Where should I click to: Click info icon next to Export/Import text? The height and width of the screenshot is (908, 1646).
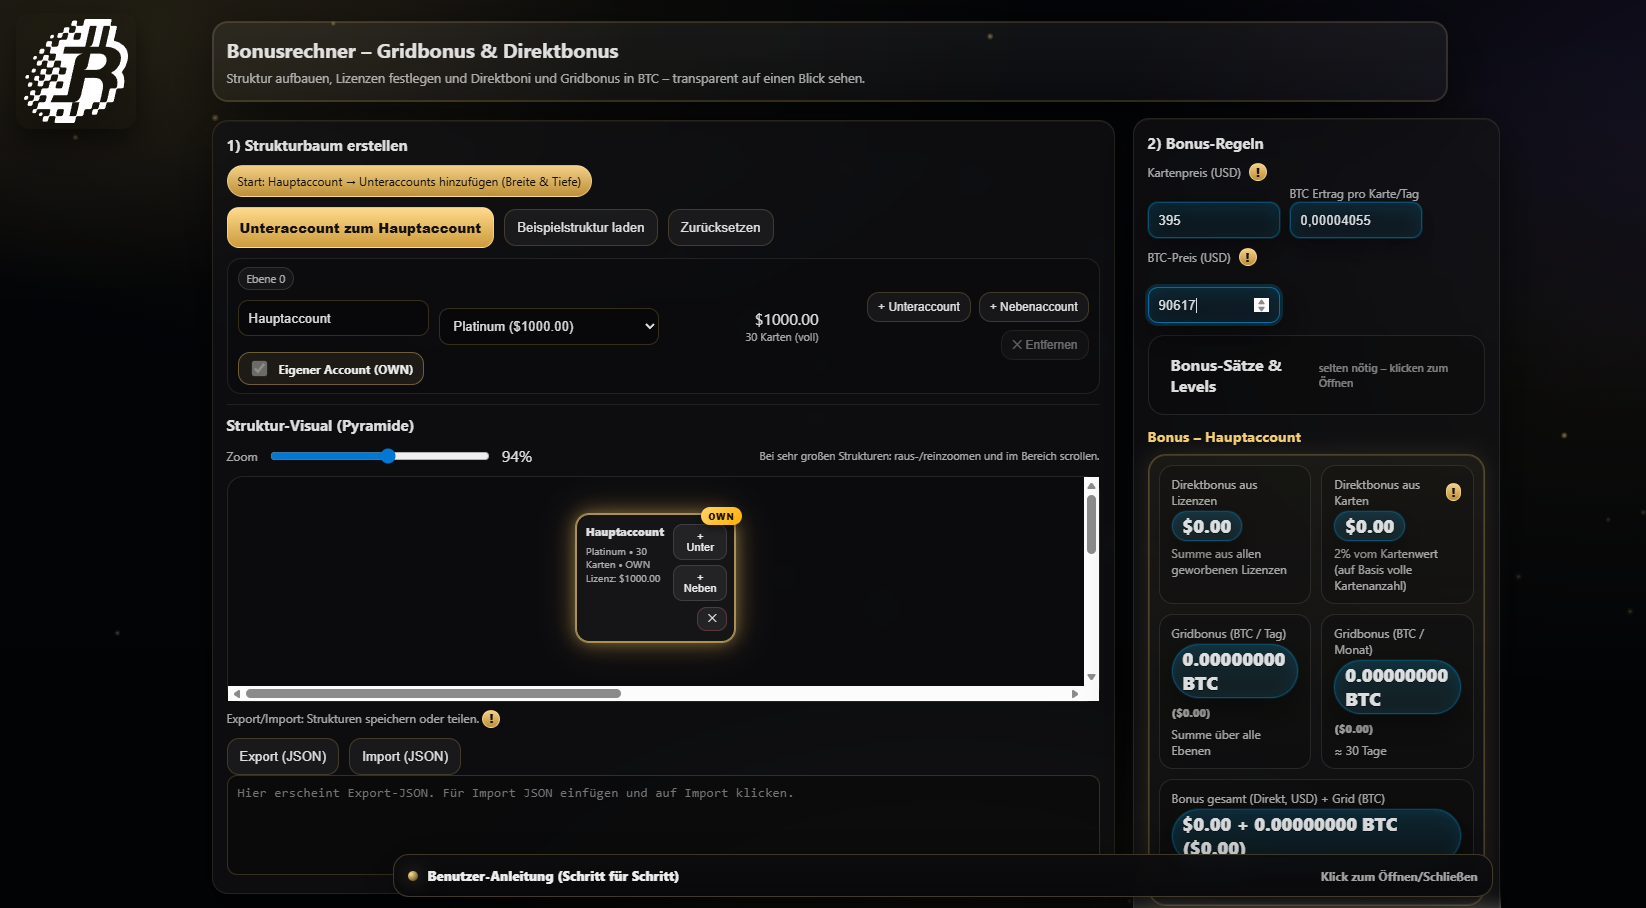pyautogui.click(x=491, y=719)
